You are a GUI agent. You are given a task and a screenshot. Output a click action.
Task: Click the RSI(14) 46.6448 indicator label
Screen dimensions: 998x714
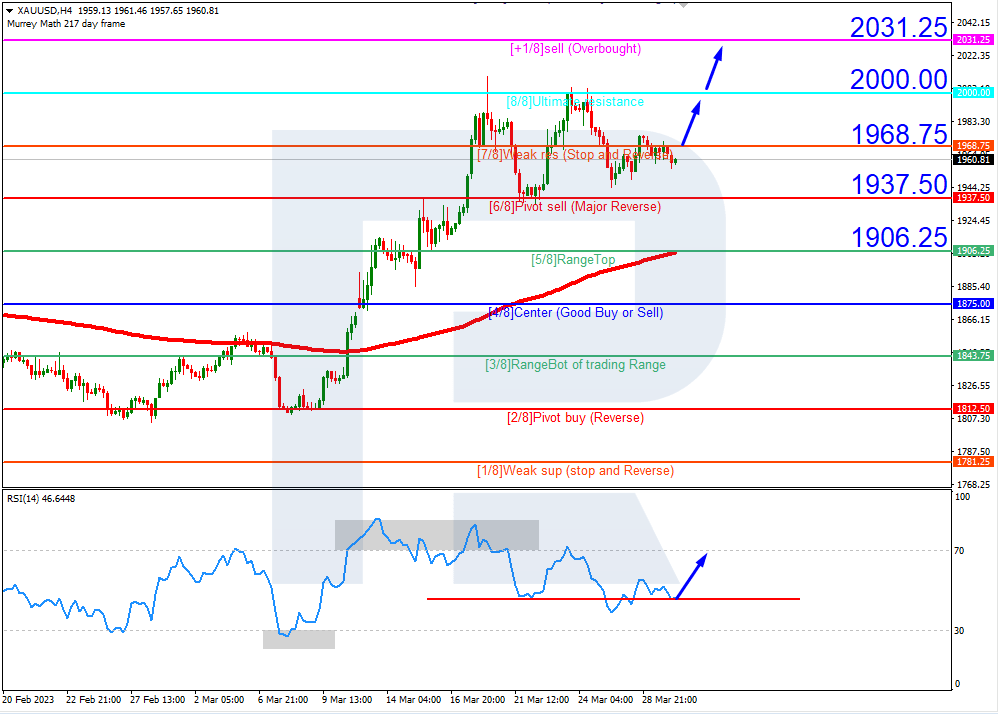43,497
